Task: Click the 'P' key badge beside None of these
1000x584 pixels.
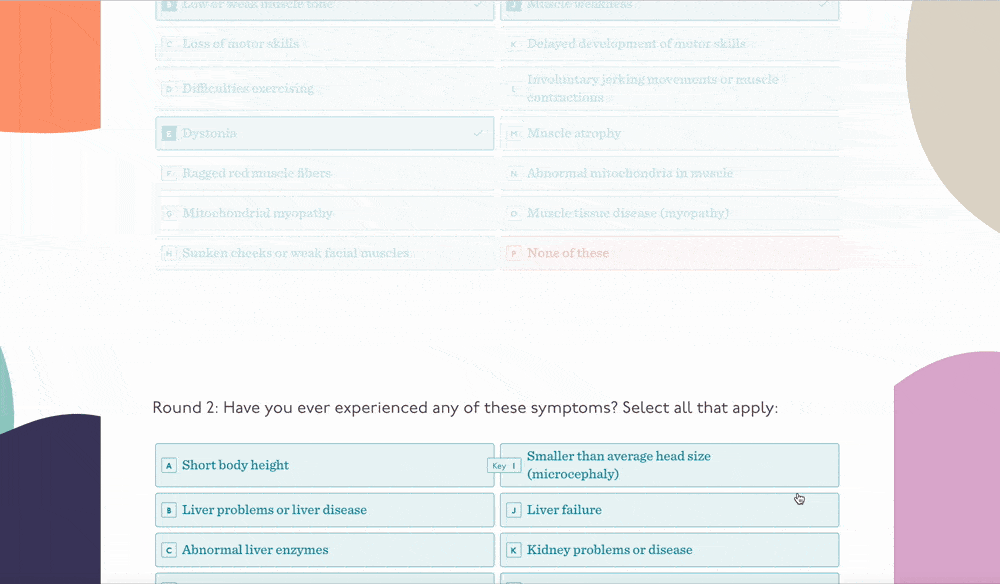Action: (x=514, y=253)
